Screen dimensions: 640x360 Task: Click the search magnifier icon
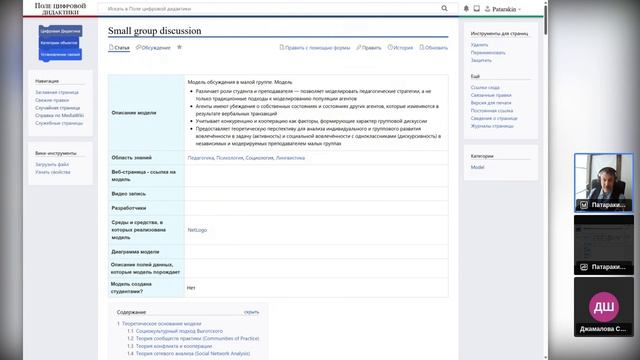pyautogui.click(x=444, y=8)
